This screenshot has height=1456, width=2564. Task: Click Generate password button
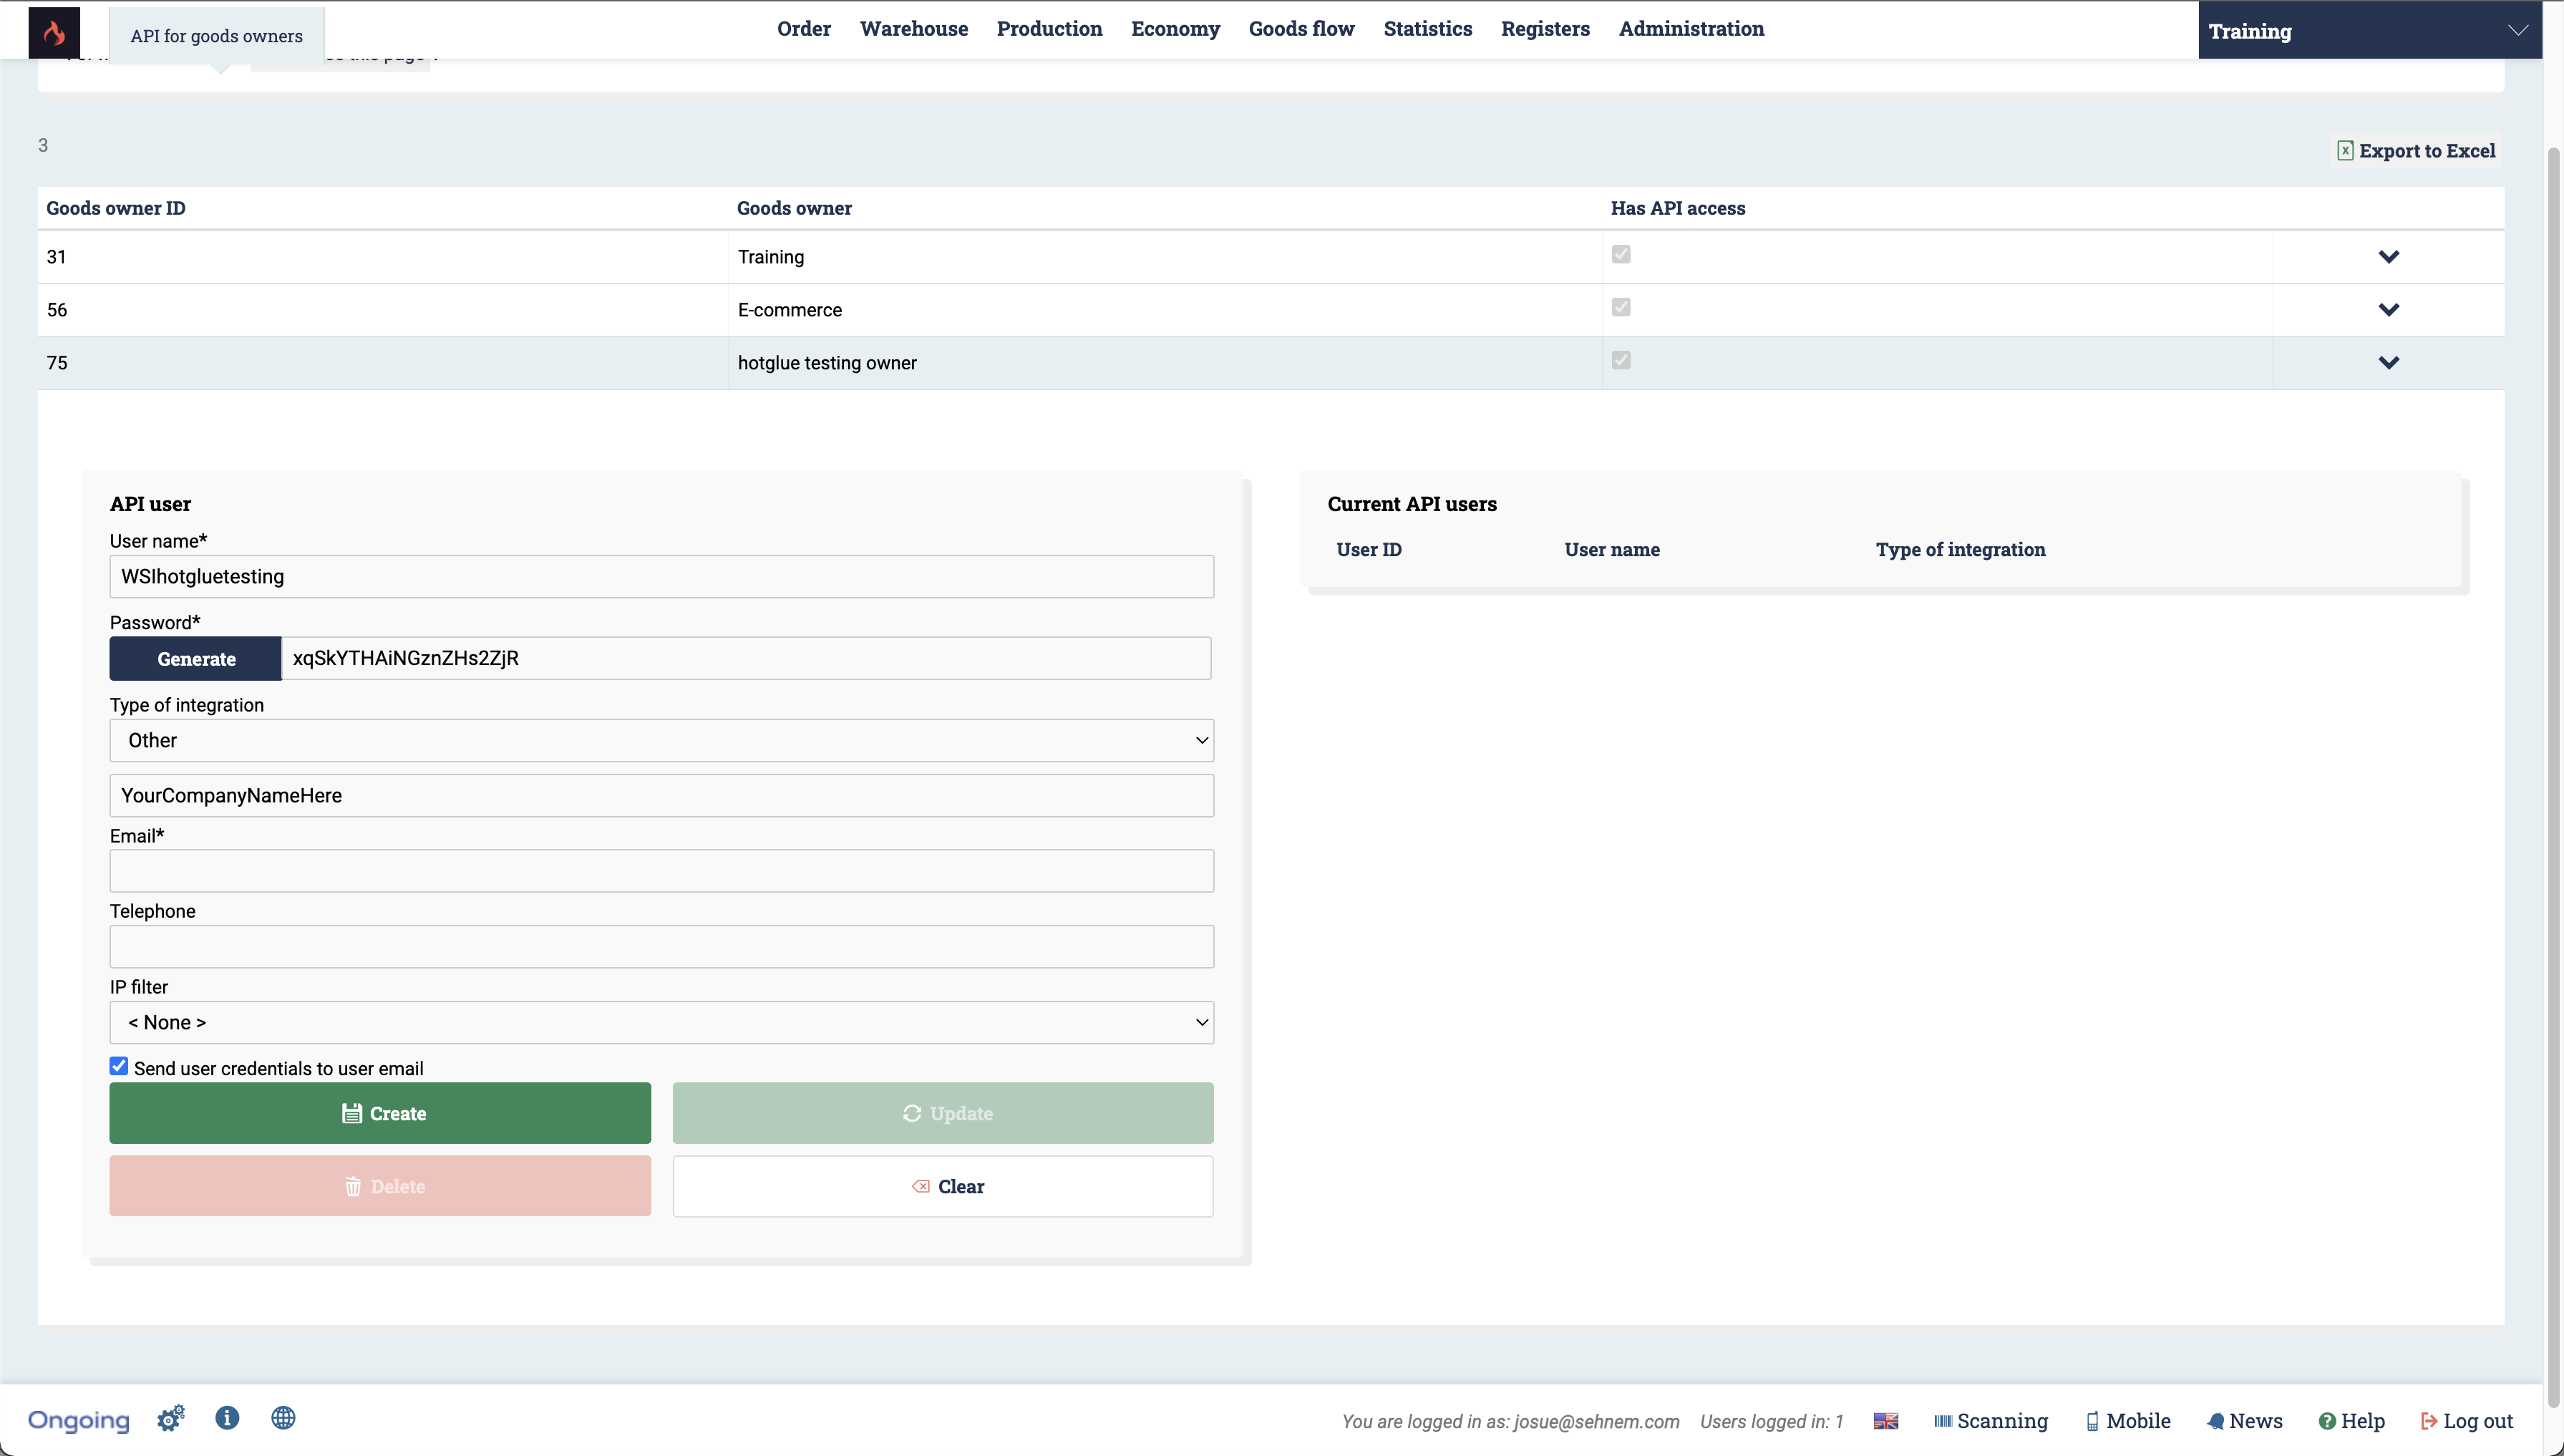pyautogui.click(x=196, y=659)
